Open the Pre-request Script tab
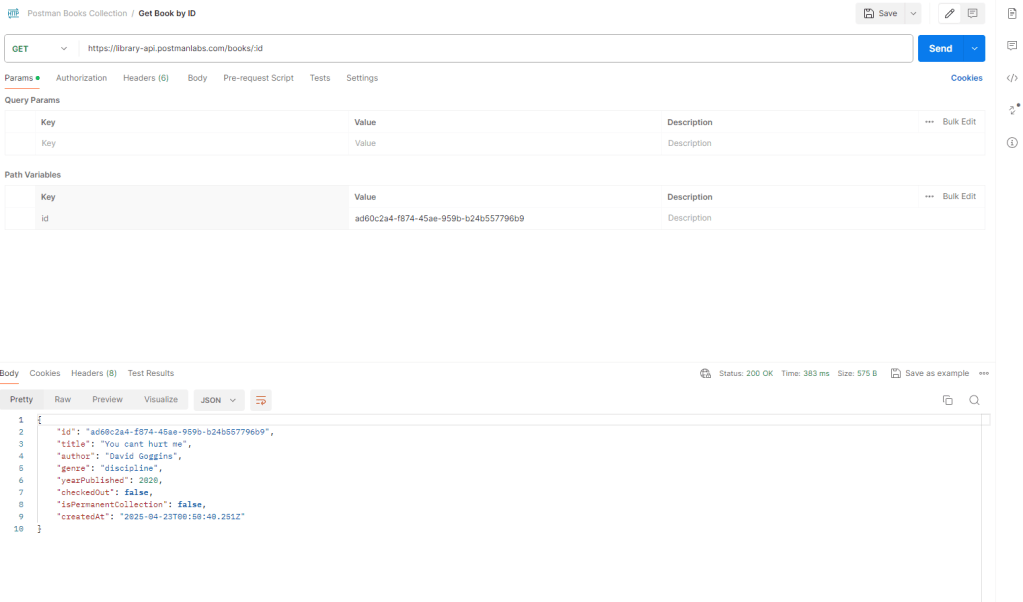Screen dimensions: 1023x602 click(258, 78)
